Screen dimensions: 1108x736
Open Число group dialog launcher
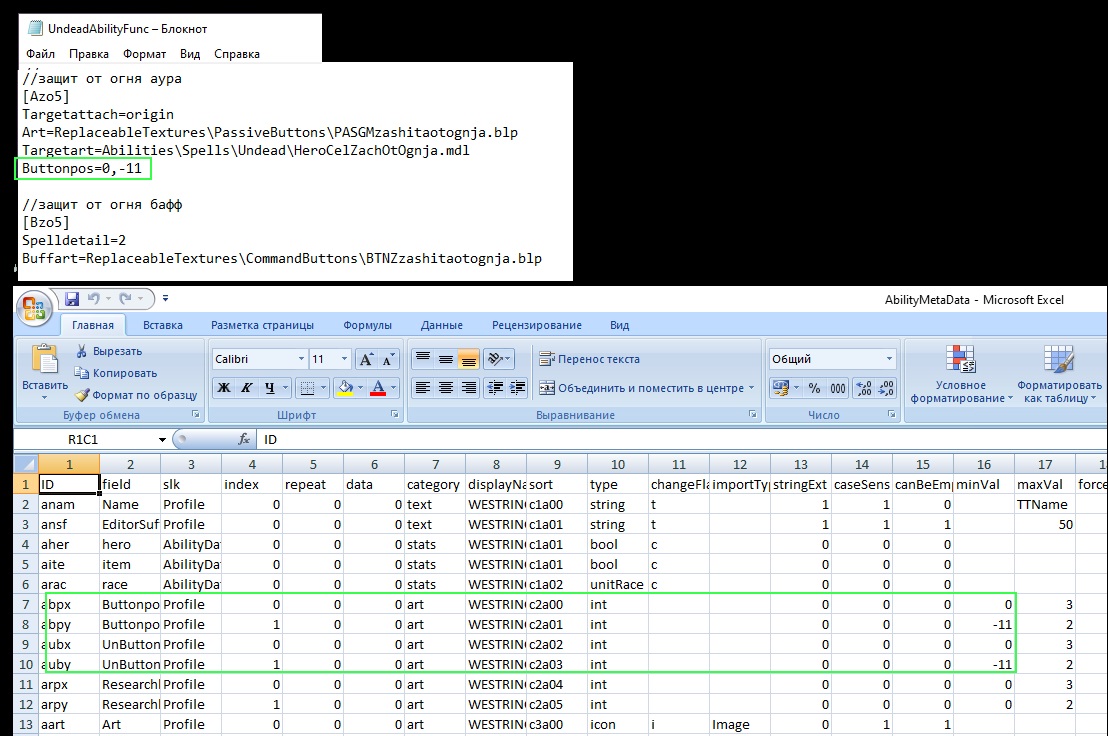coord(891,415)
